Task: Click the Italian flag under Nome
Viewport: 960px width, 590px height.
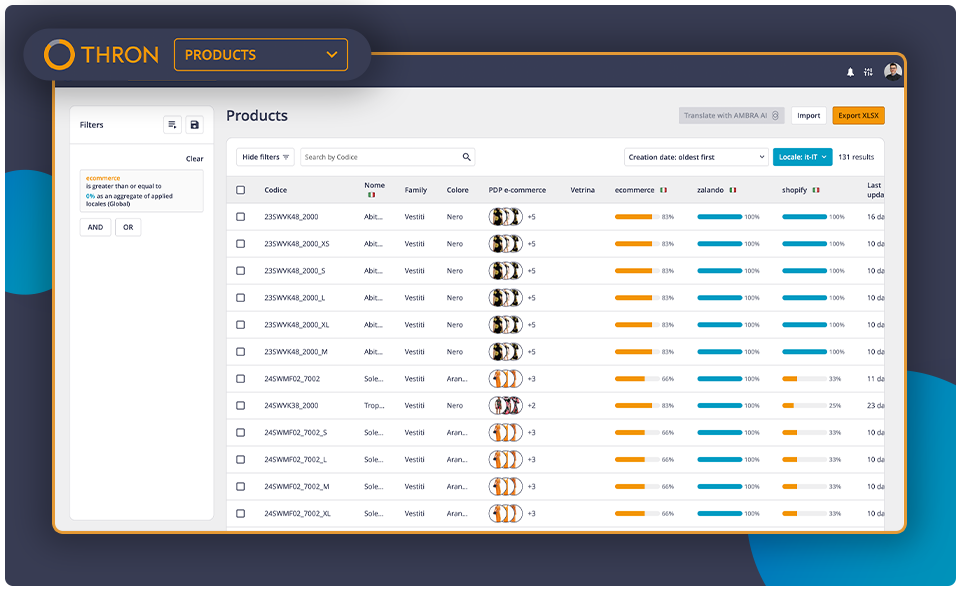Action: 371,195
